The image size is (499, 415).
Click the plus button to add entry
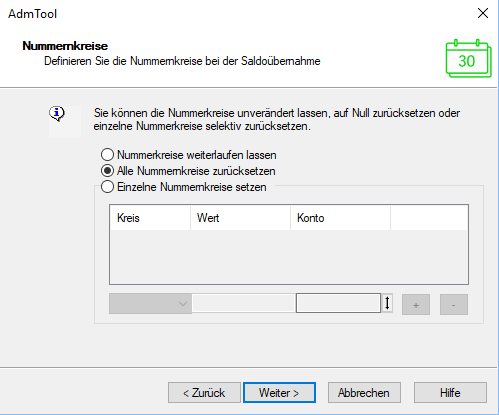pyautogui.click(x=416, y=305)
